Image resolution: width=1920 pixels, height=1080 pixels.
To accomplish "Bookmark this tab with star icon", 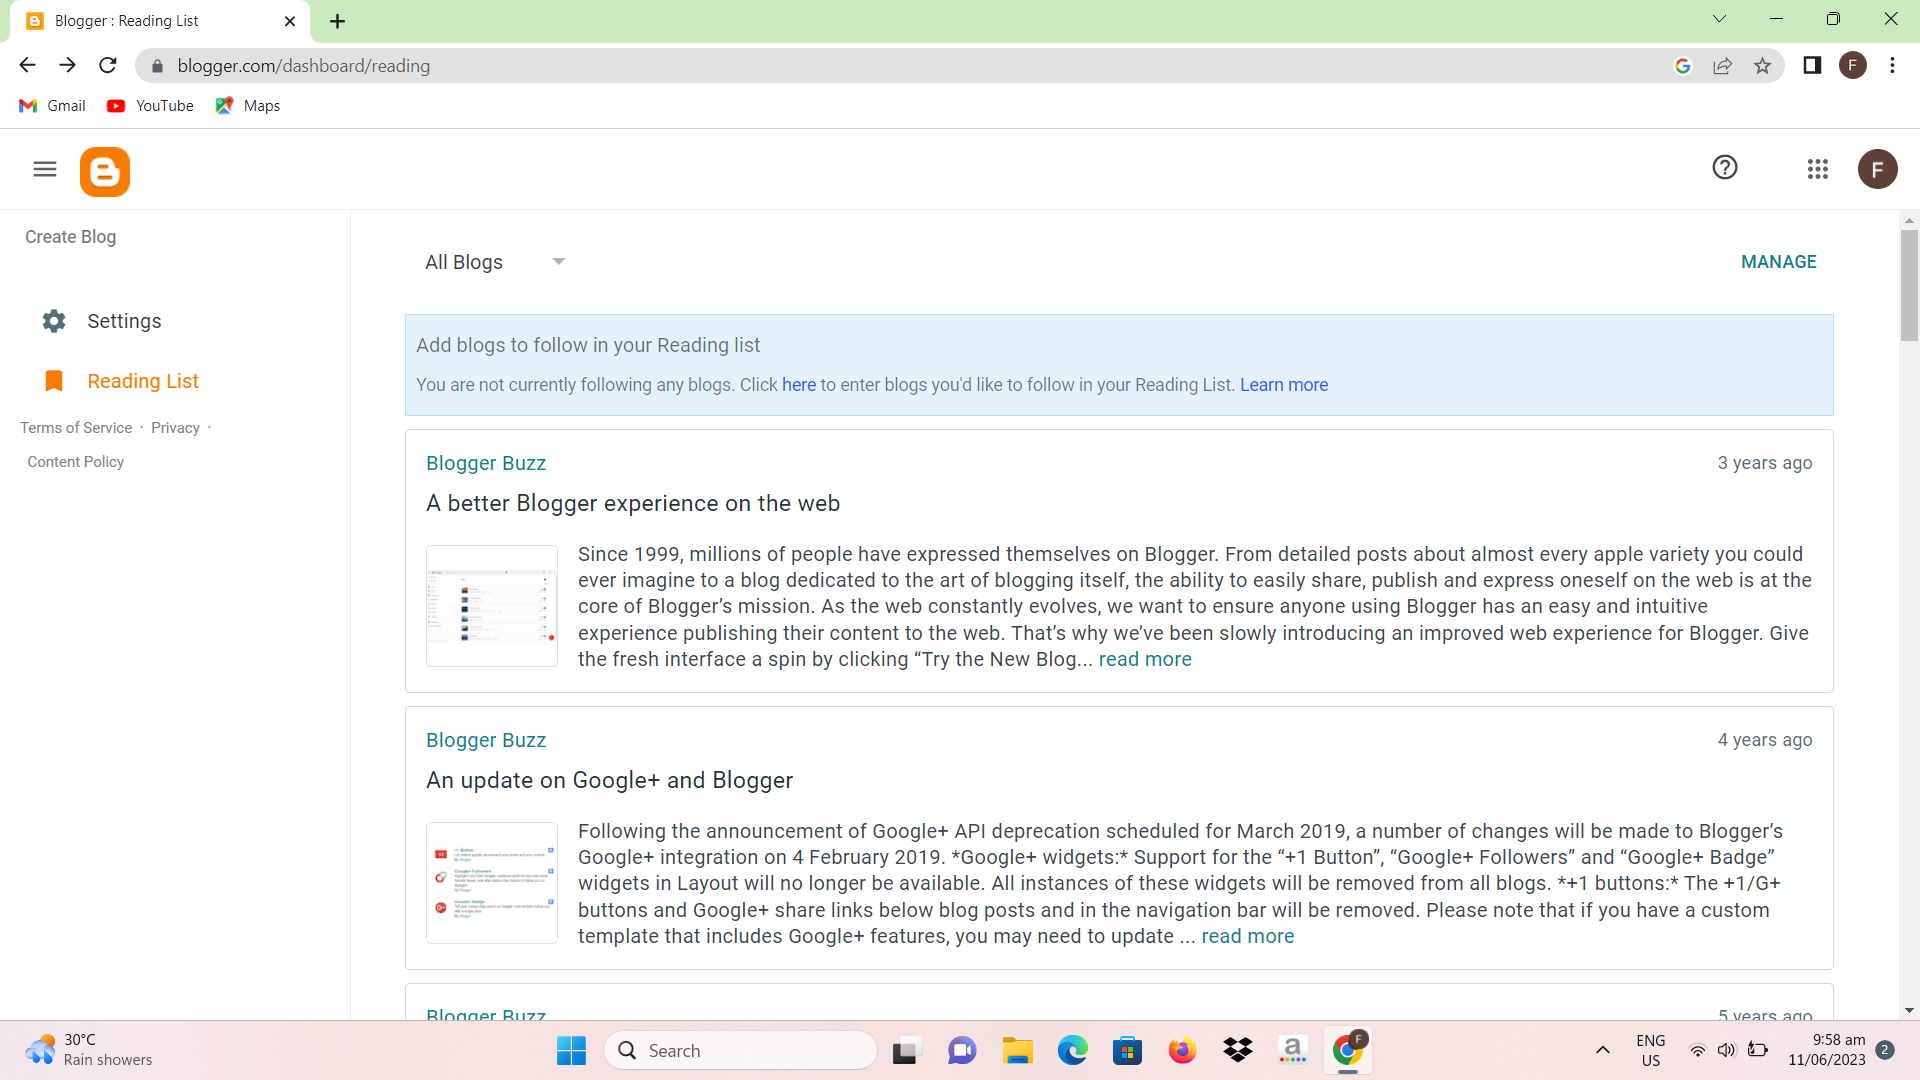I will [x=1762, y=66].
